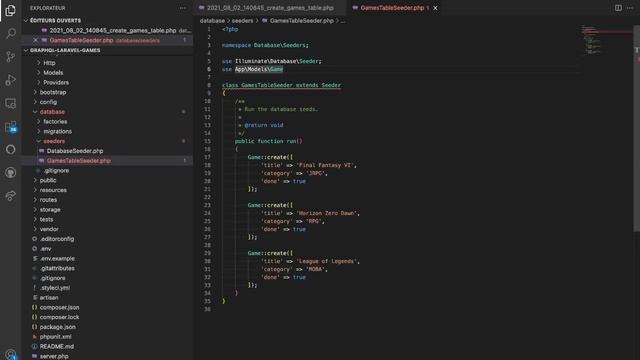Open the .gitattributes file
The width and height of the screenshot is (640, 360).
[x=57, y=269]
